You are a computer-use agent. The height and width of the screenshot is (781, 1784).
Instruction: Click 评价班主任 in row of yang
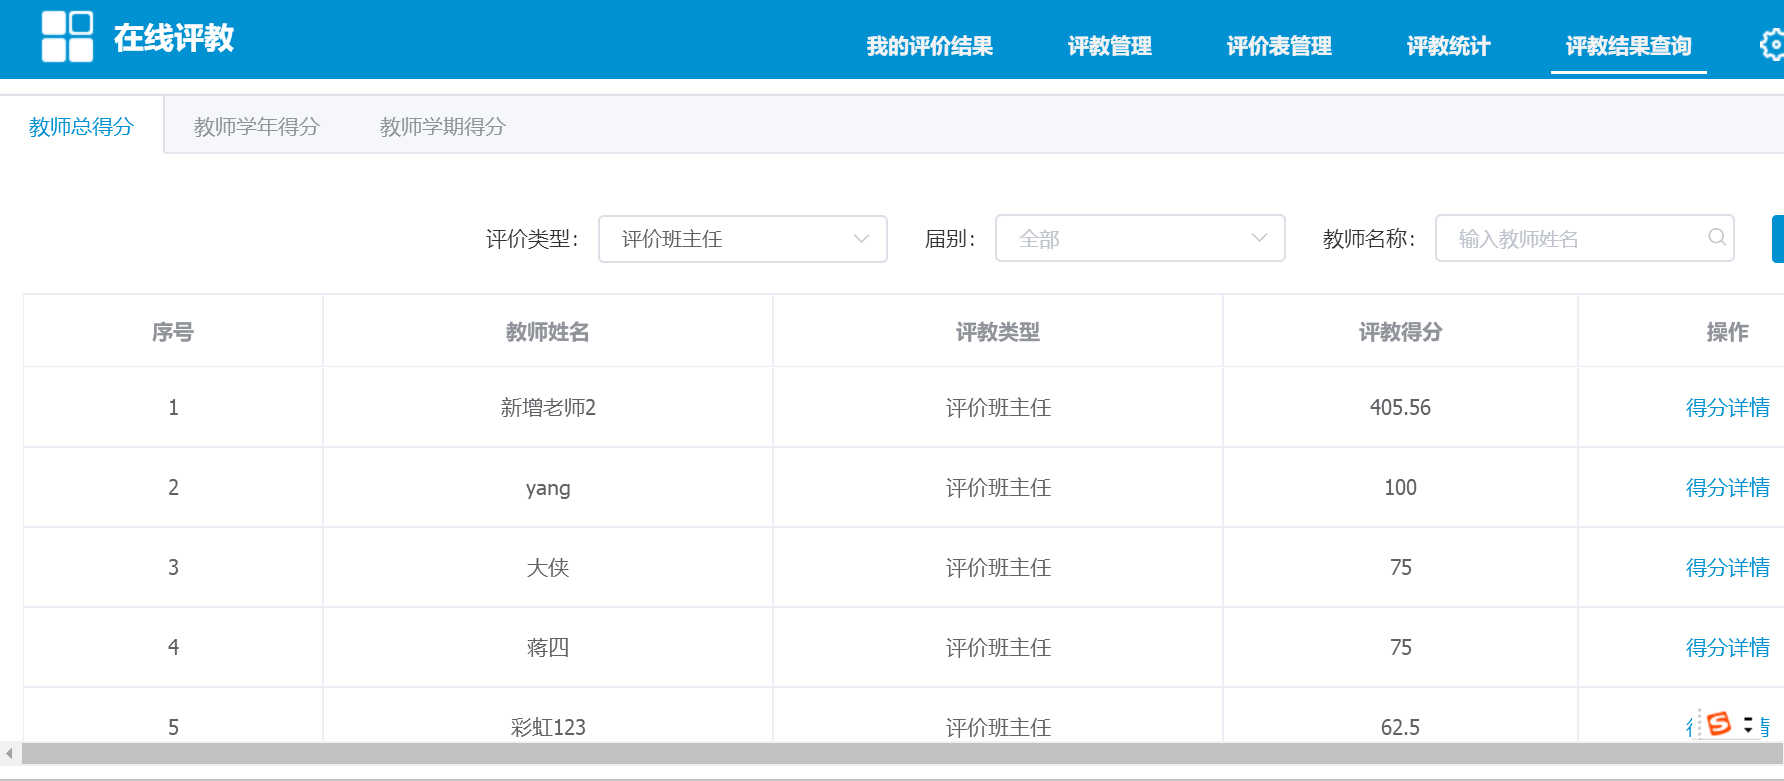(x=998, y=487)
